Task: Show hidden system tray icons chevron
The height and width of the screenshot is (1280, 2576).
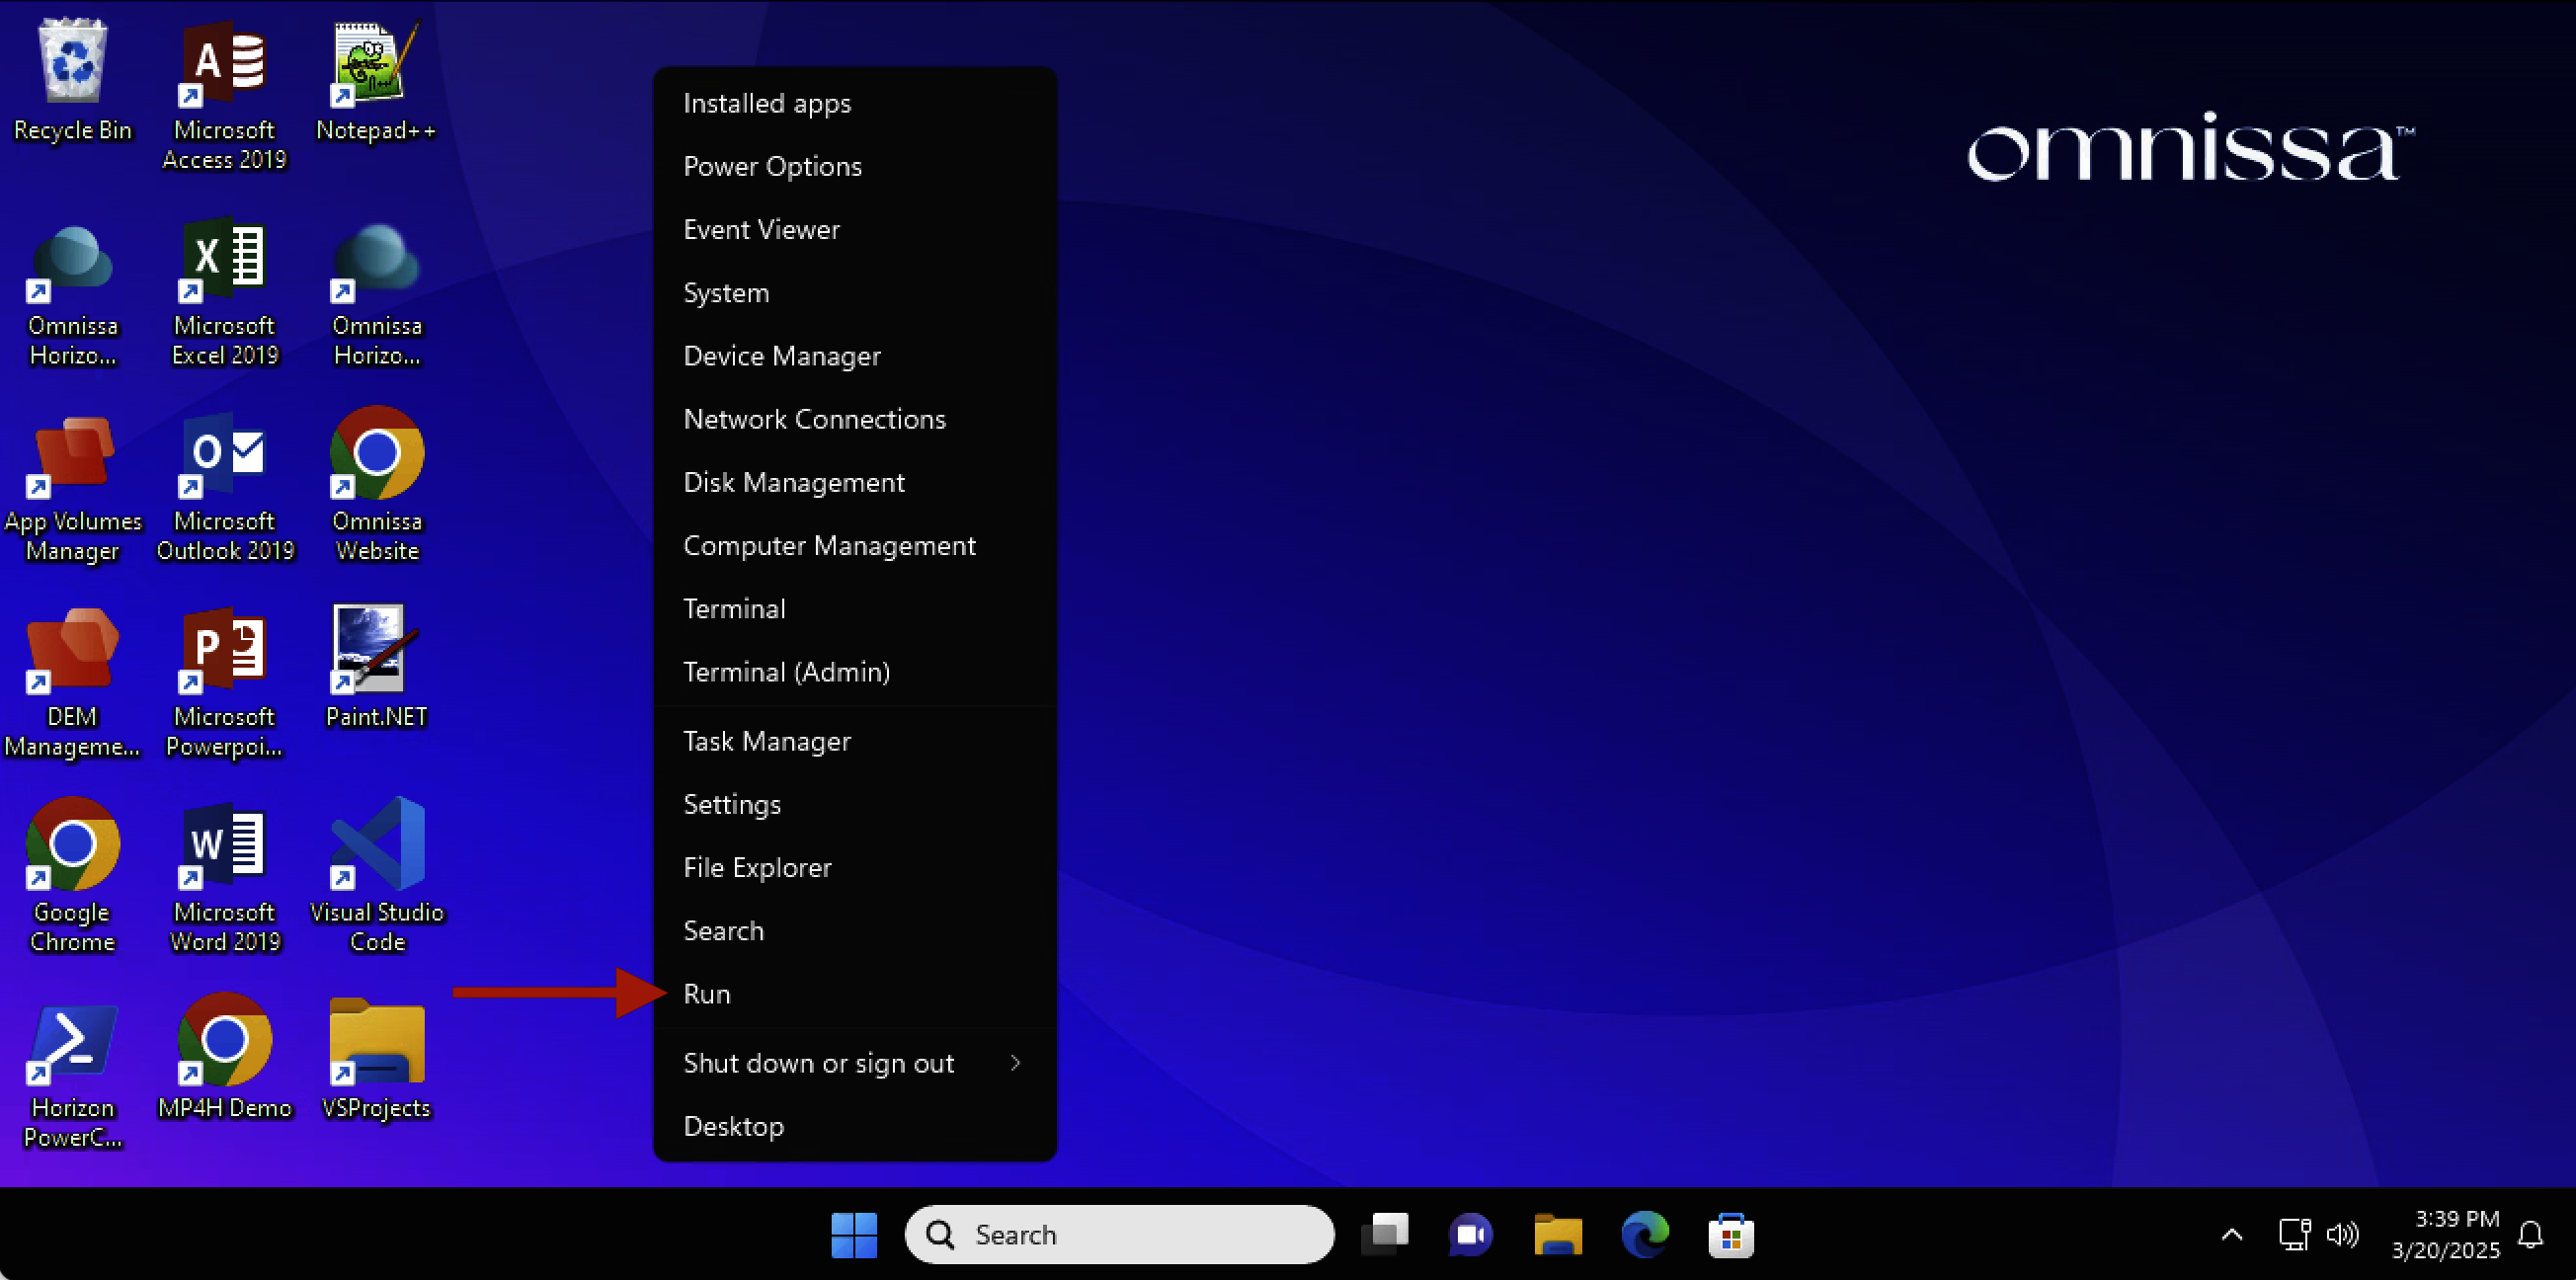Action: coord(2231,1235)
